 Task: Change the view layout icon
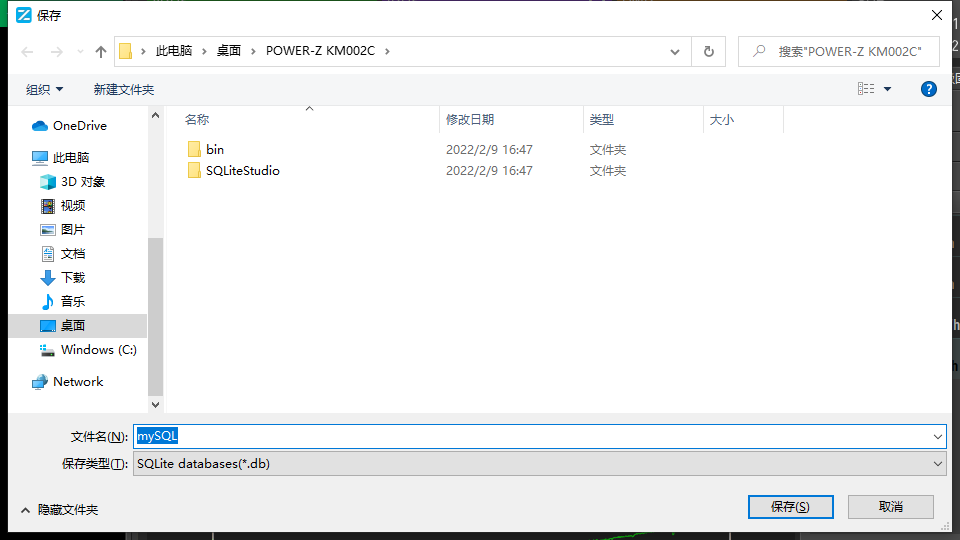click(x=866, y=89)
